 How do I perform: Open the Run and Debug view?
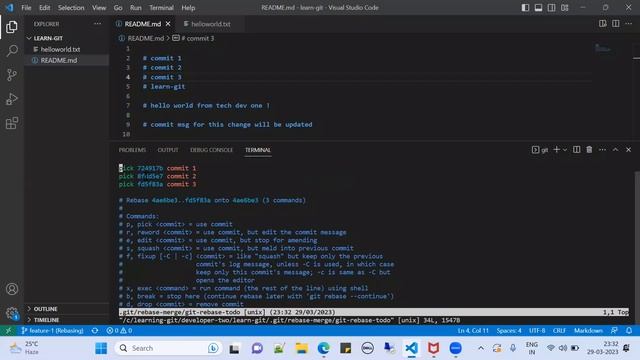(x=12, y=99)
